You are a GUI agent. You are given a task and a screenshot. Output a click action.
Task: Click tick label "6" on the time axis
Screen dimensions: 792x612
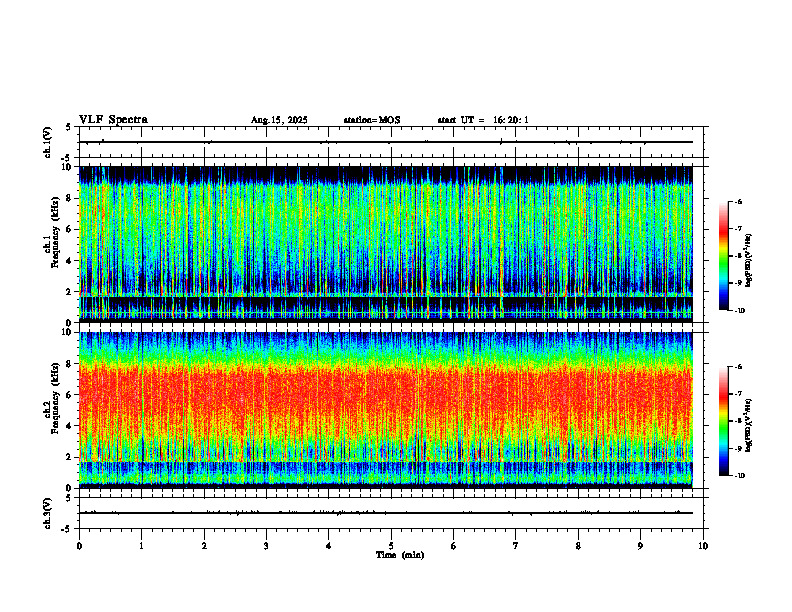coord(454,546)
